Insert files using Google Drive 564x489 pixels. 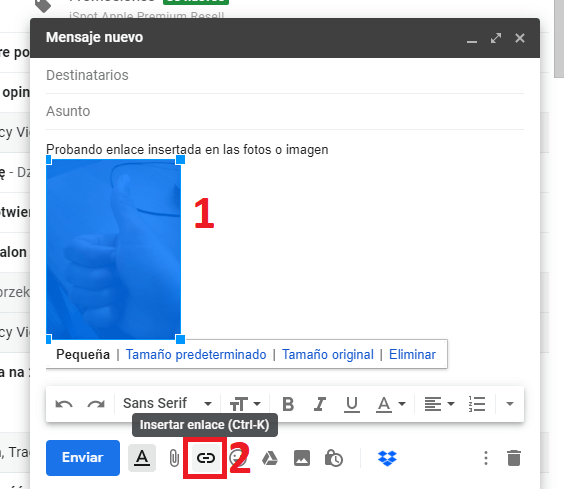coord(270,458)
